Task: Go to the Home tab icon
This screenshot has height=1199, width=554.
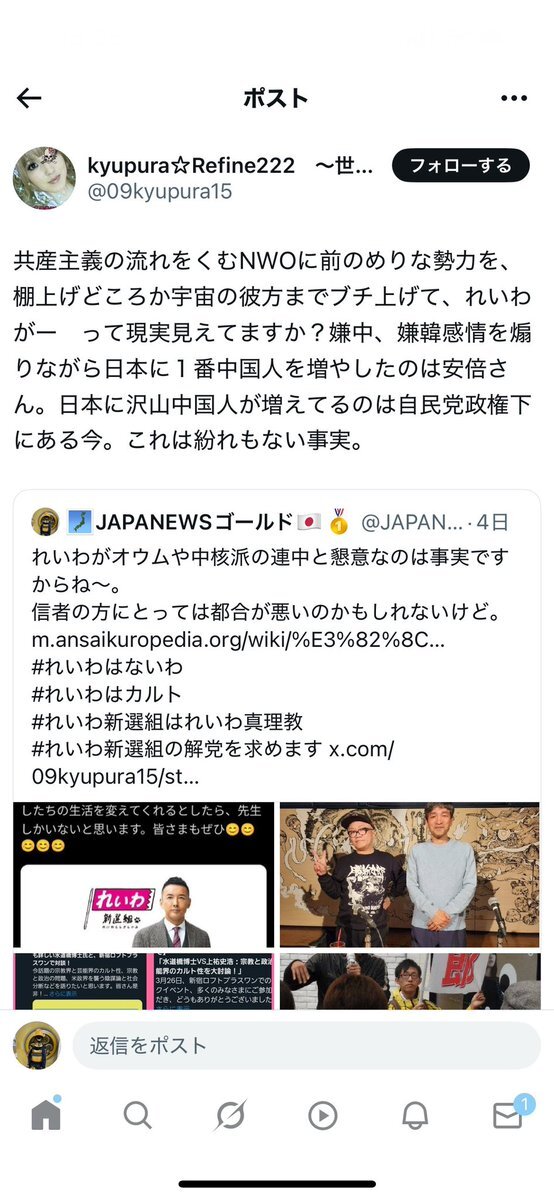Action: [46, 1116]
